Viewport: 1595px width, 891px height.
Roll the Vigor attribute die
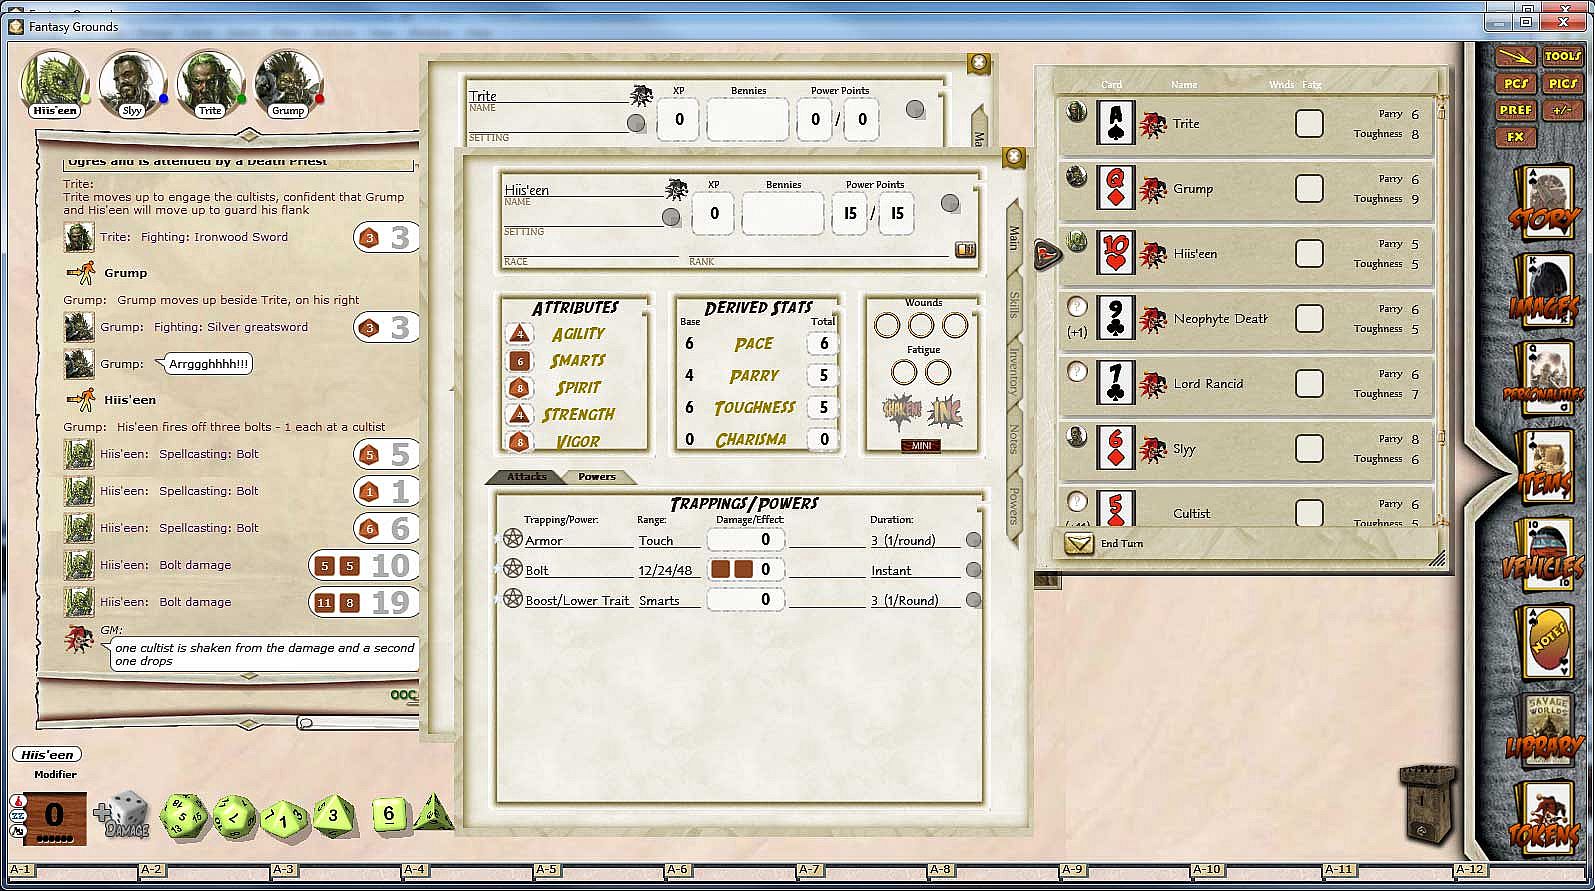click(519, 441)
